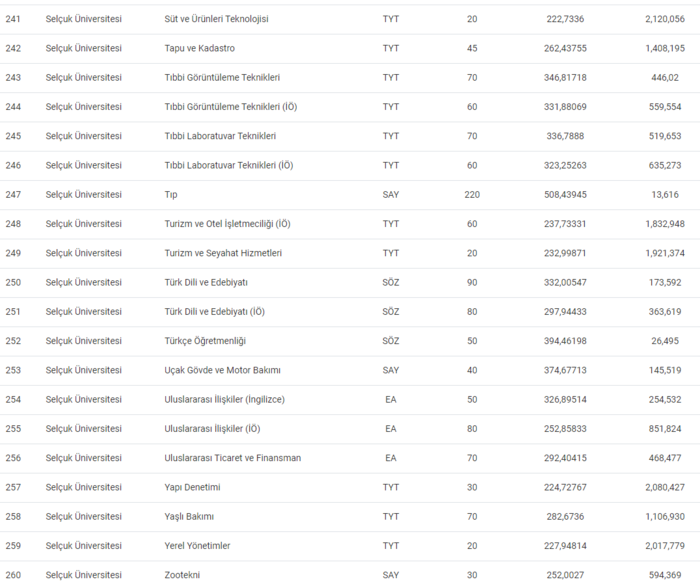Select Turizm ve Otel İşletmeciliği (İÖ) entry

coord(227,224)
